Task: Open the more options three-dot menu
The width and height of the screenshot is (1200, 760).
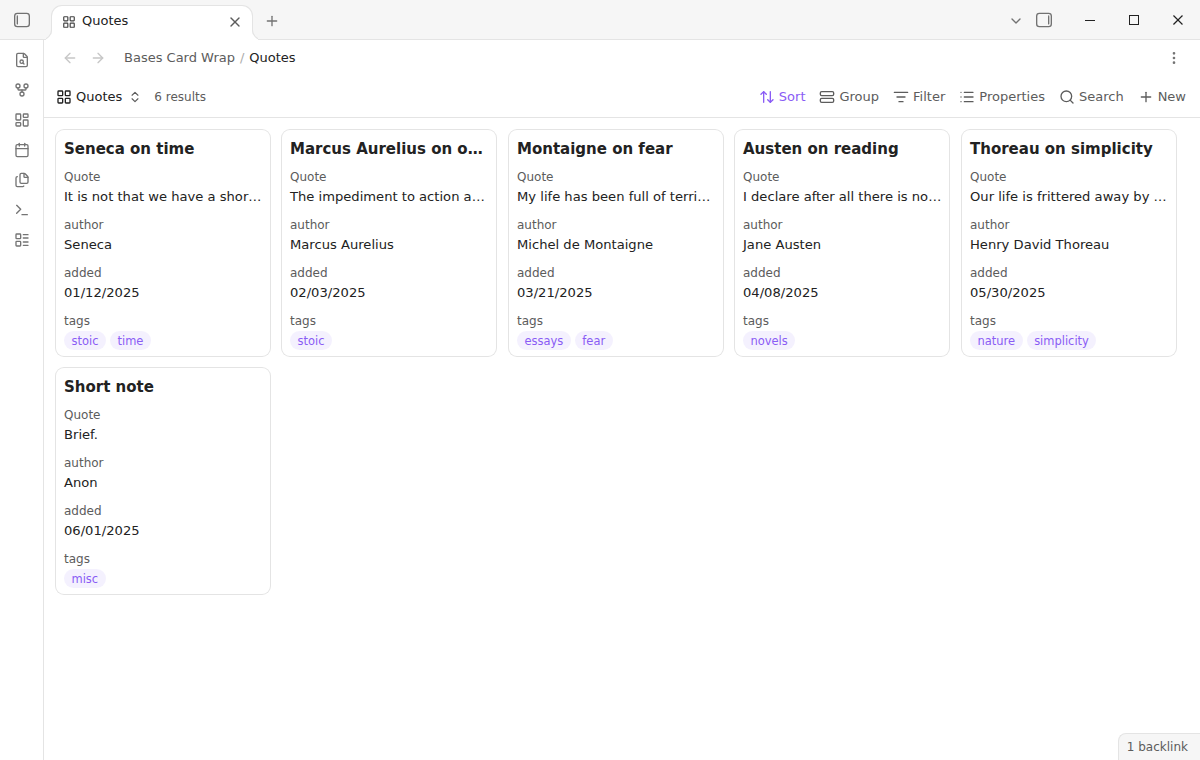Action: coord(1174,58)
